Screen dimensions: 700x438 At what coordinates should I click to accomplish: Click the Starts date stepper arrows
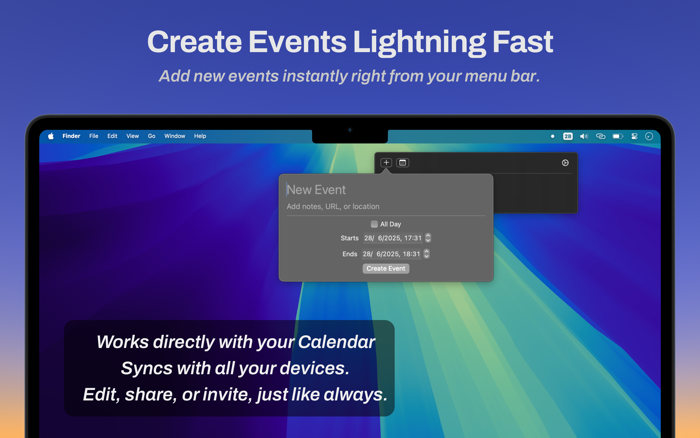coord(428,238)
